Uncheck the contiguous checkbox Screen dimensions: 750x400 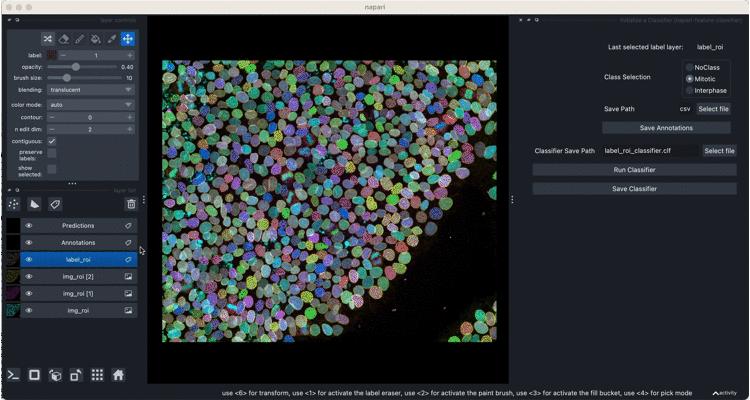(52, 141)
